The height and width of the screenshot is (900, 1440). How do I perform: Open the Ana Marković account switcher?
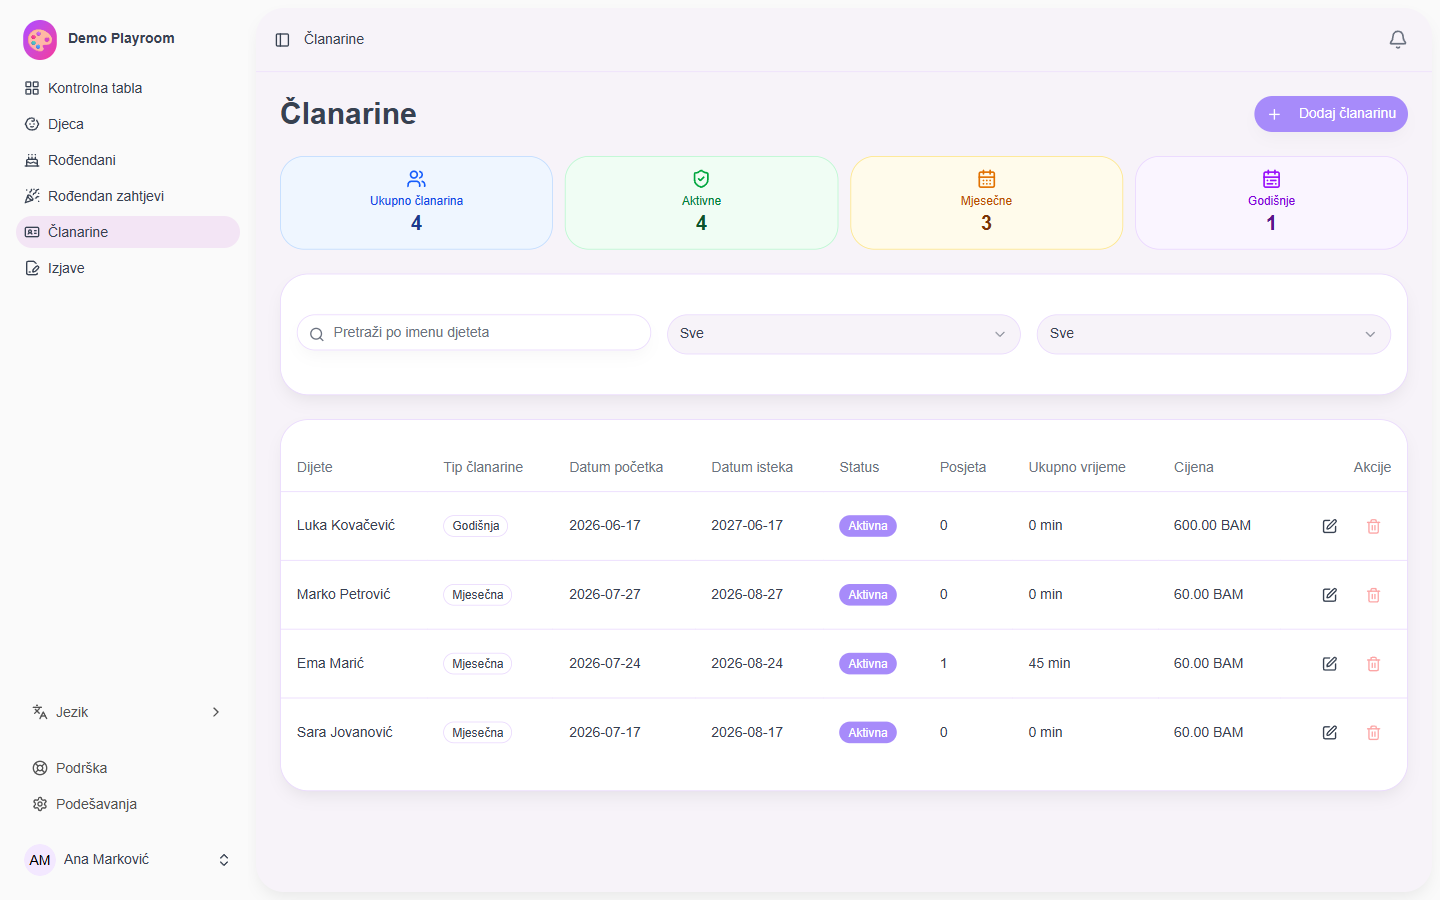coord(128,860)
